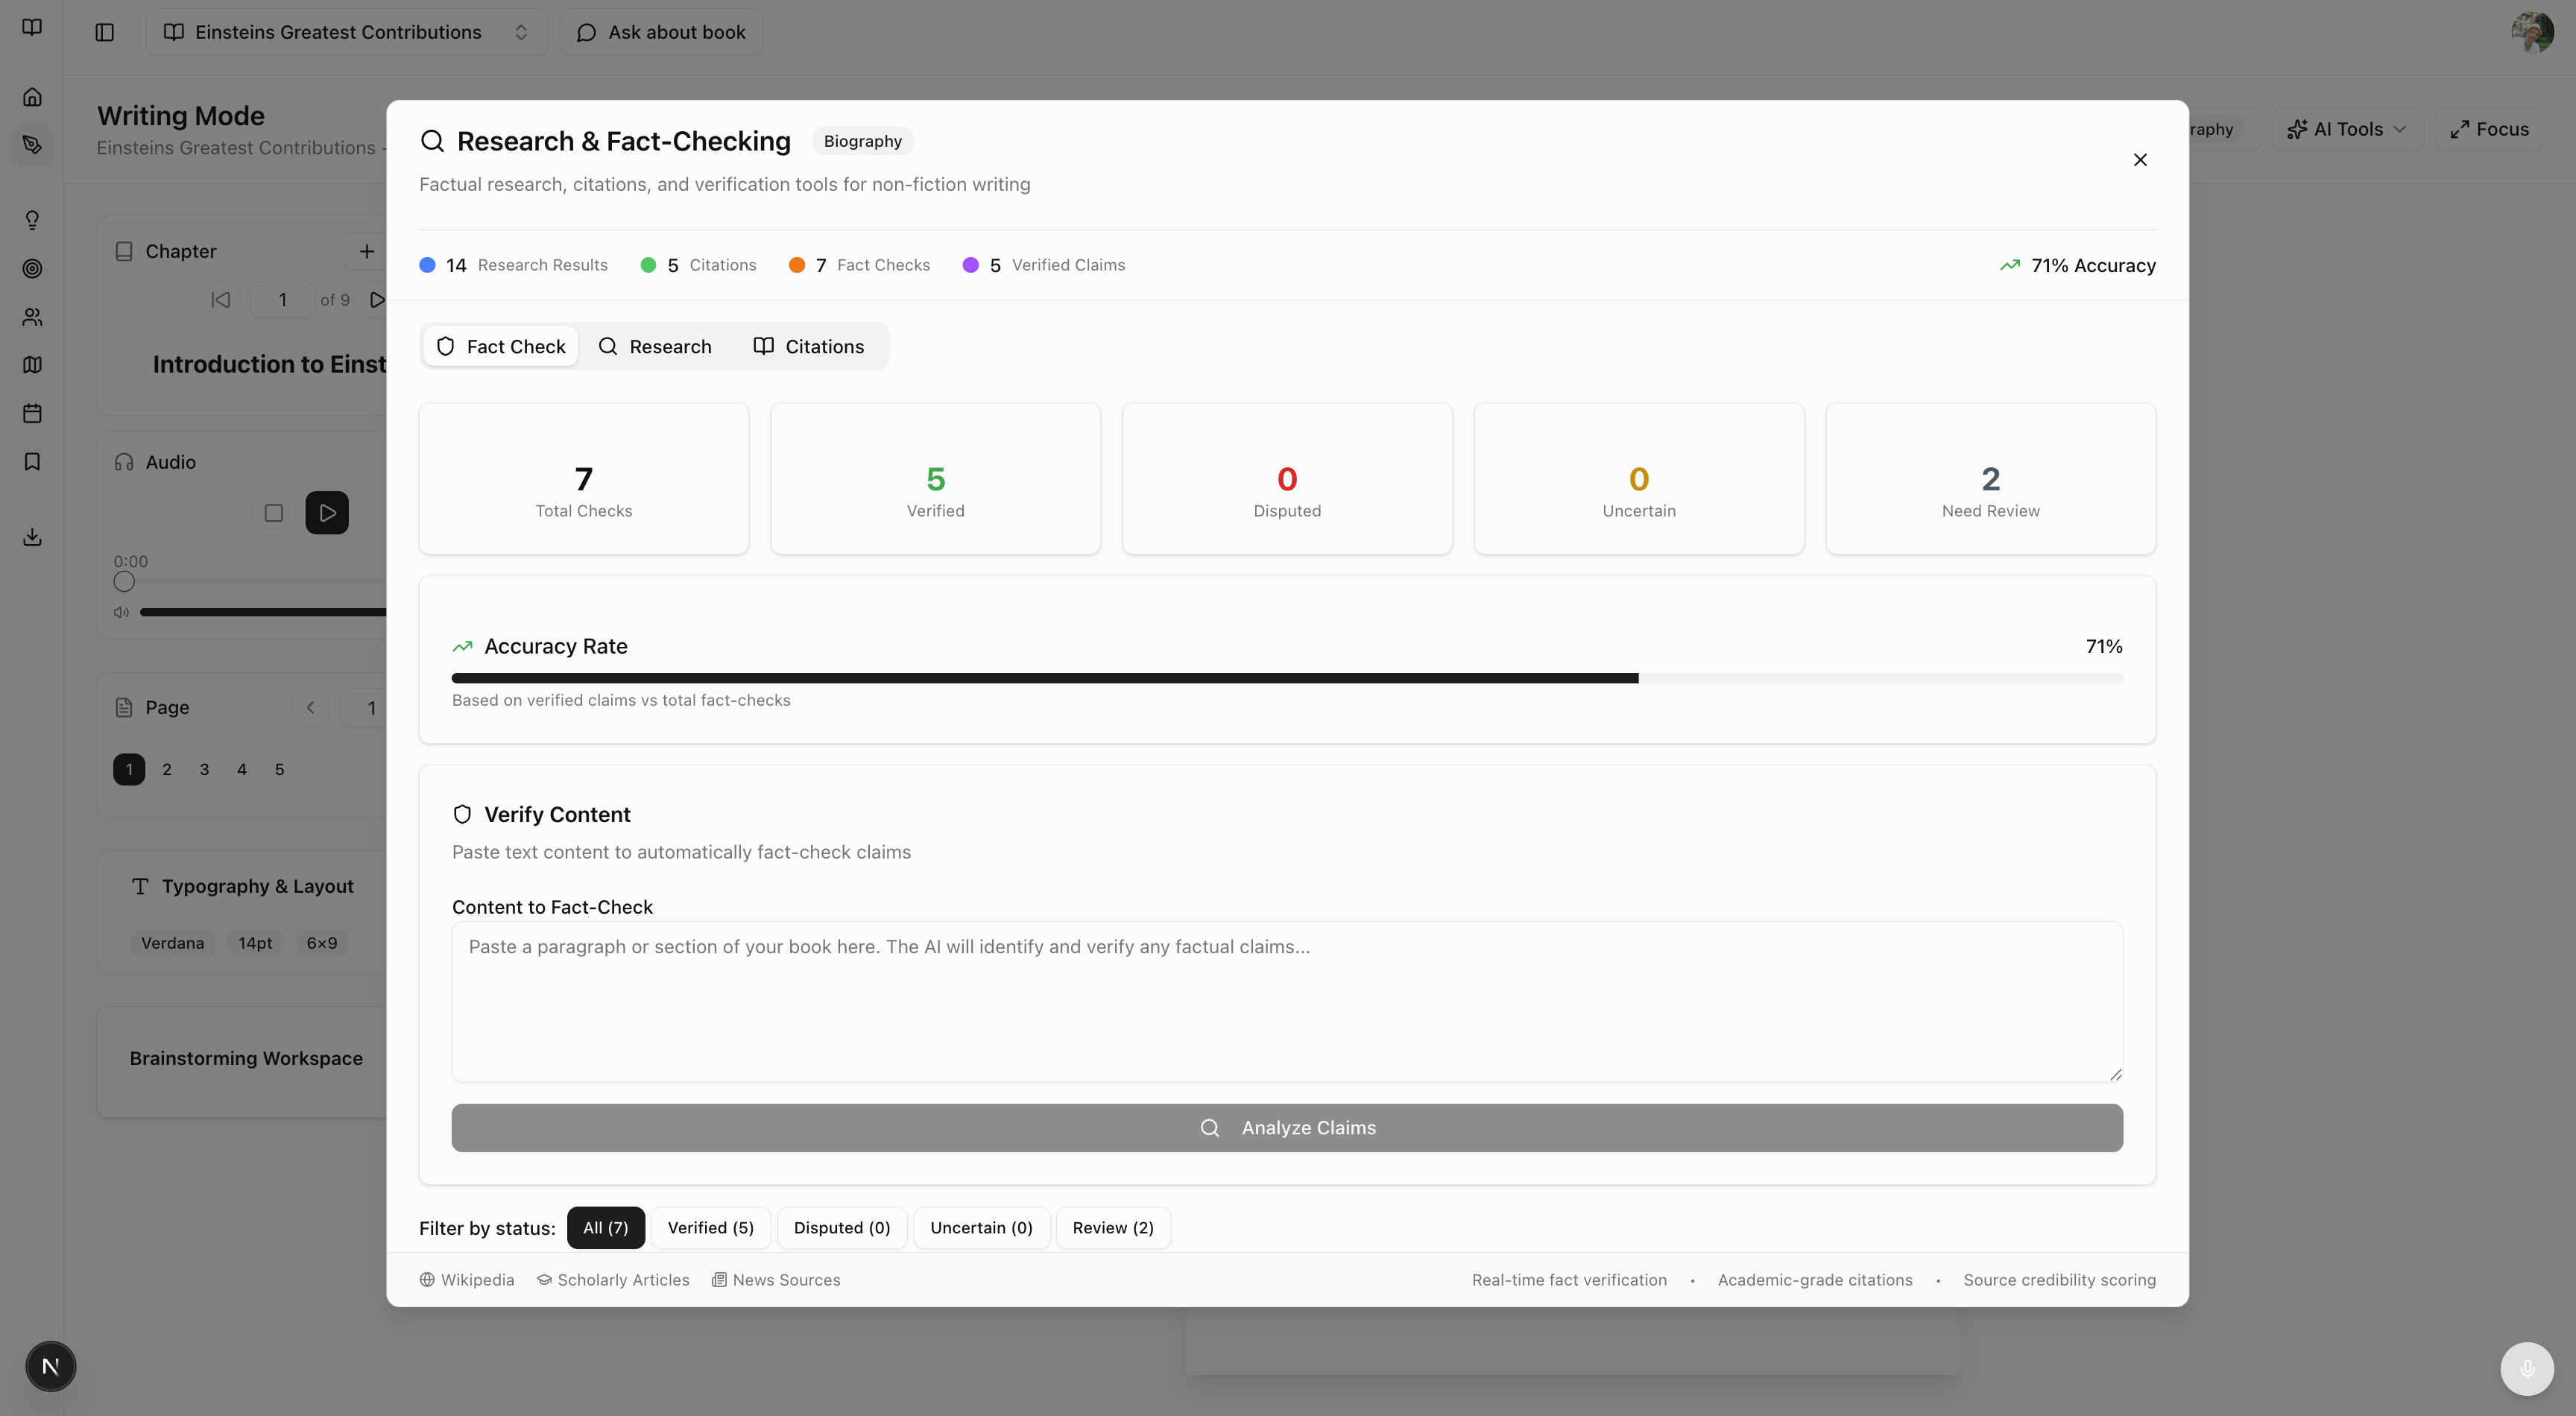Click the bookmark icon in sidebar

32,461
